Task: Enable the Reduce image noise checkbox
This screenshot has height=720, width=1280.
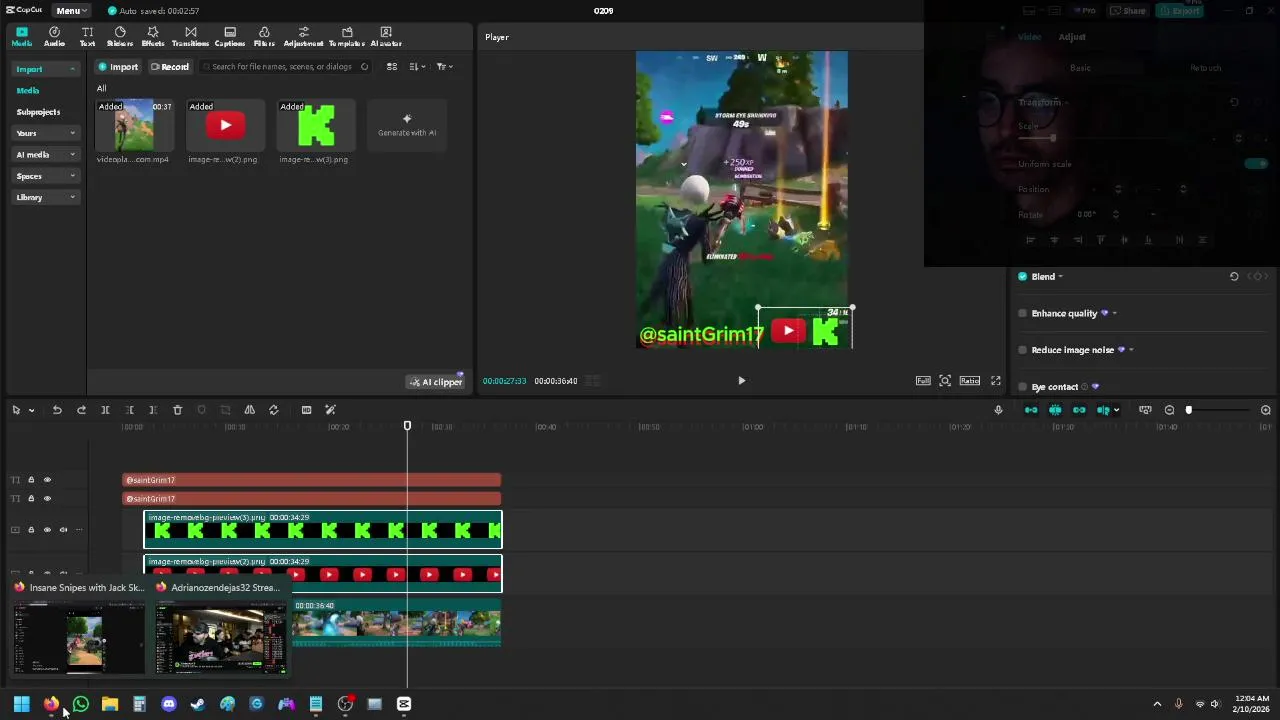Action: point(1022,350)
